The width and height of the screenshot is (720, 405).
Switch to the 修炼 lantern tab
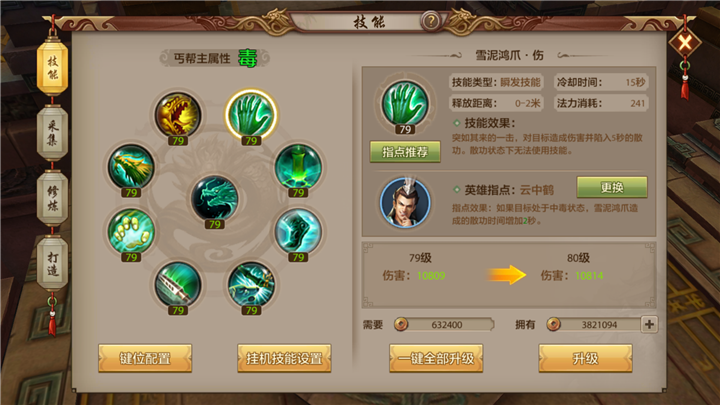(52, 198)
